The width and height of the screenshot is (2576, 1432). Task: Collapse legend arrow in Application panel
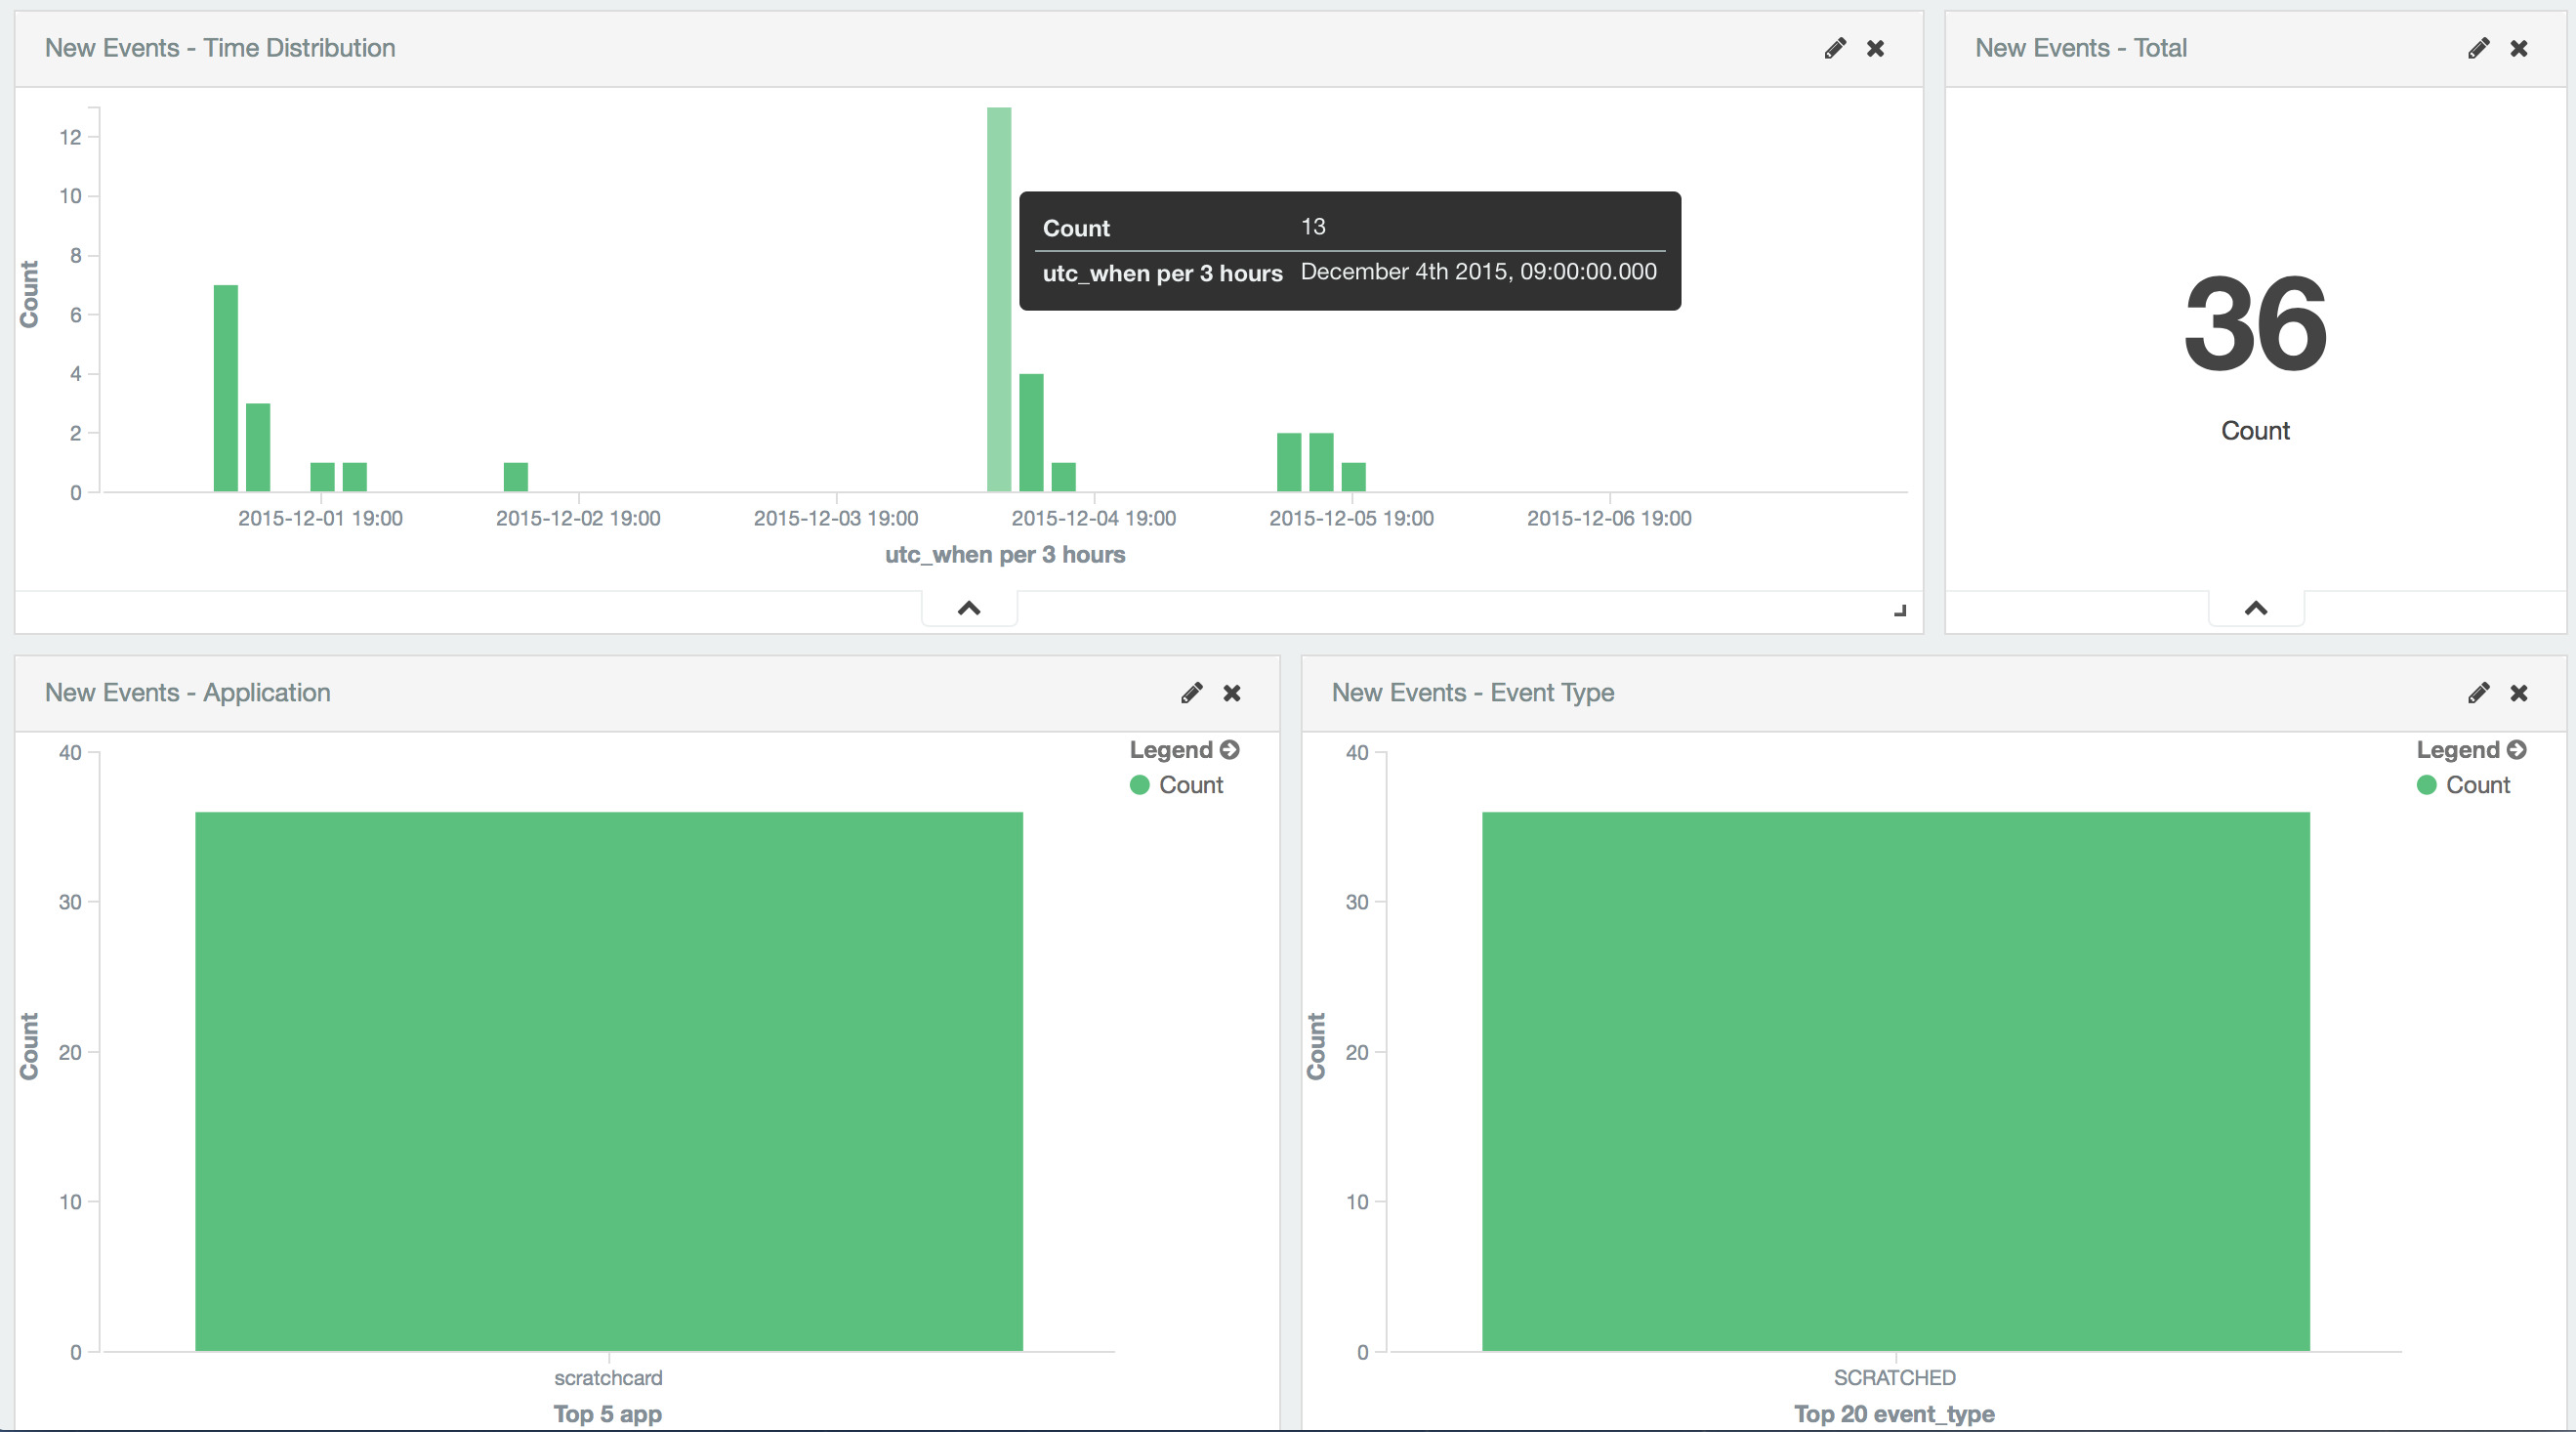coord(1230,749)
